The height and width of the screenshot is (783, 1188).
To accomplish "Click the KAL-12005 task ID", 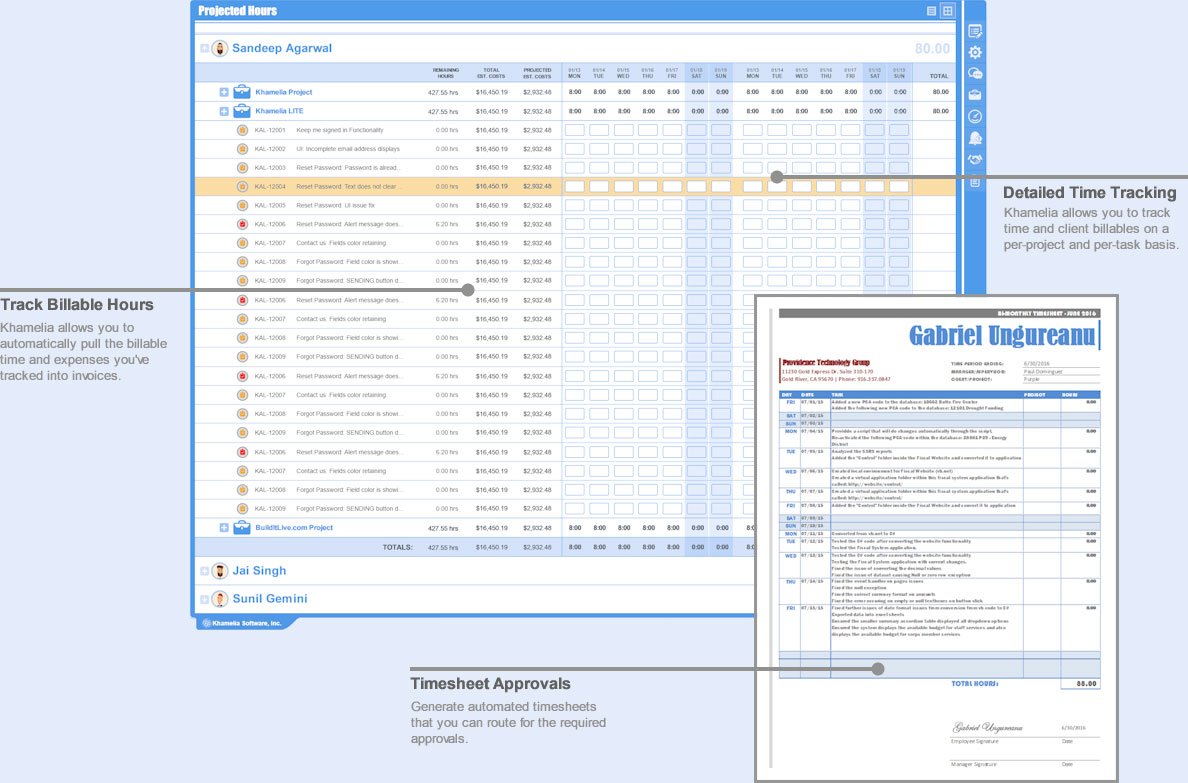I will pos(270,205).
